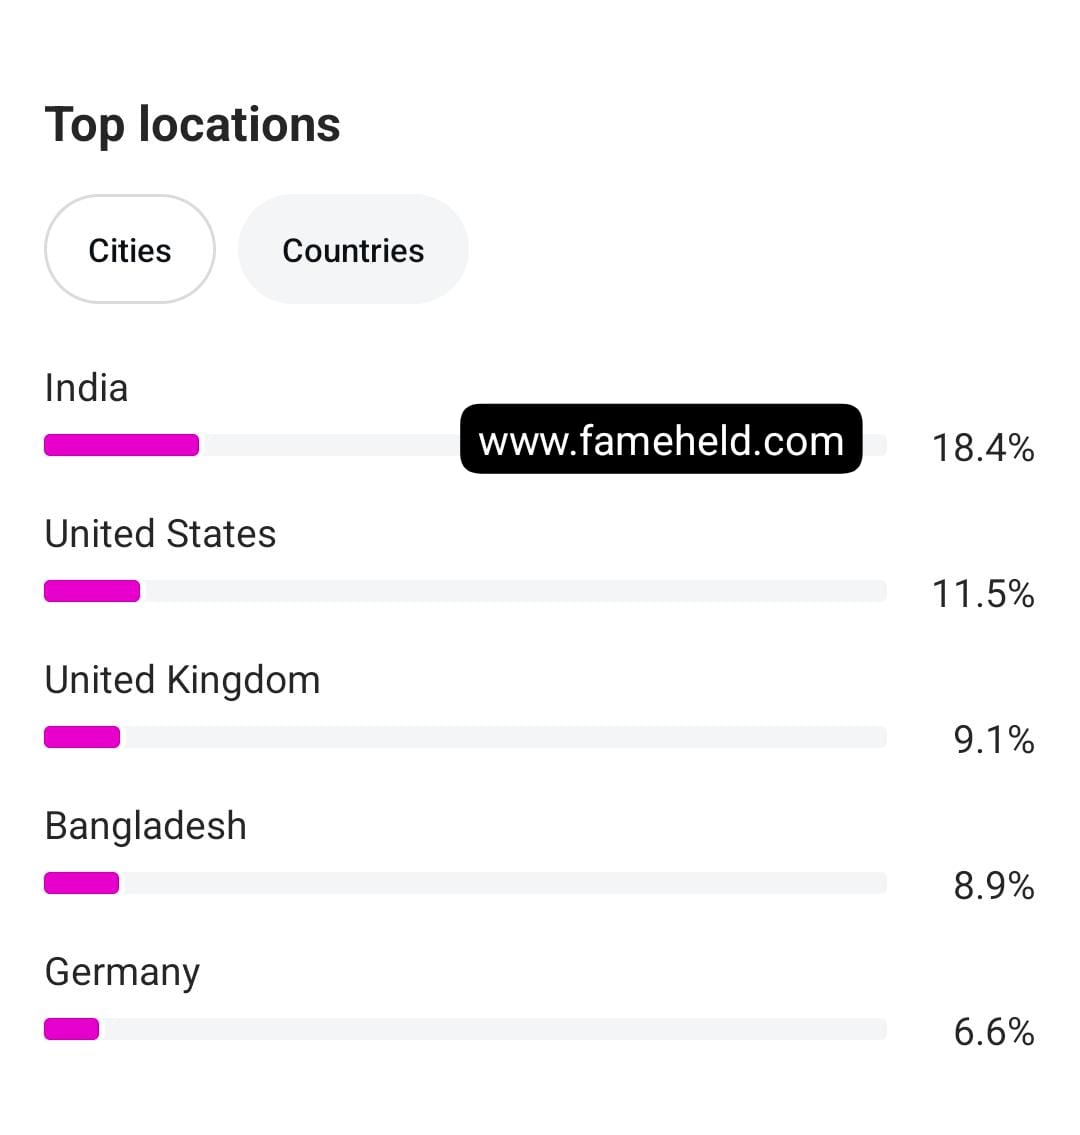Click the 18.4% value for India
1080x1135 pixels.
[x=983, y=448]
